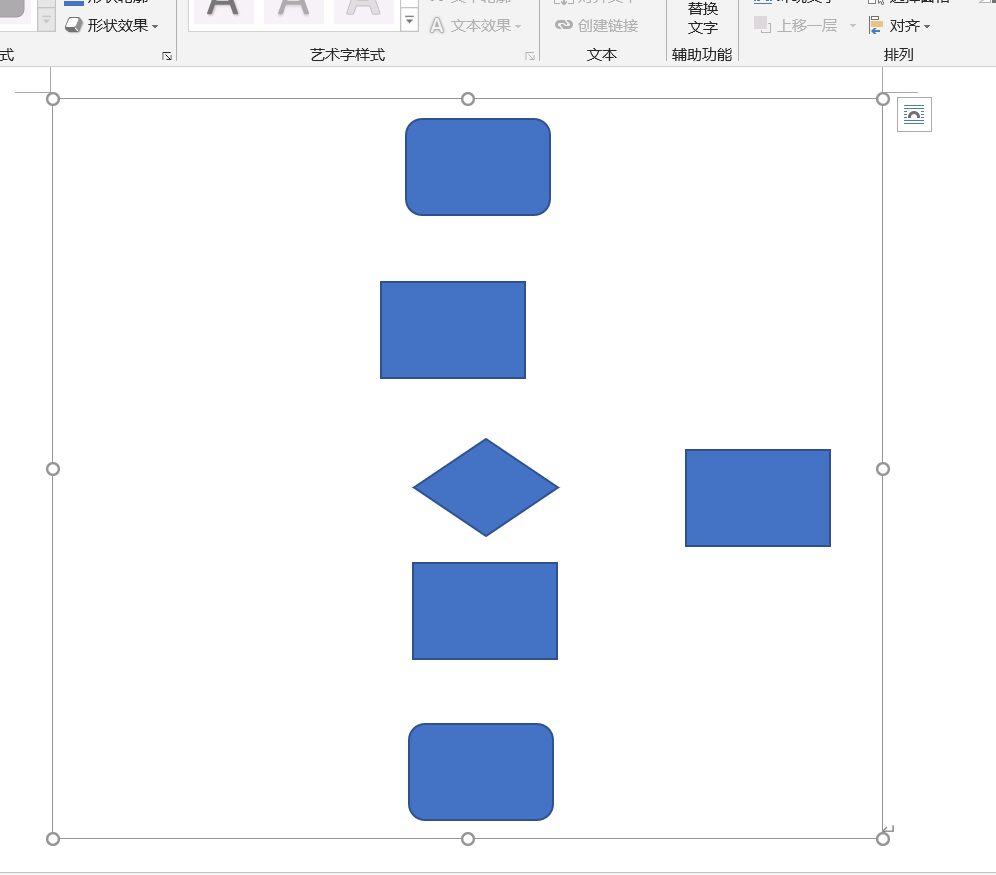Click the canvas right-middle sizing handle
This screenshot has height=875, width=996.
[x=883, y=469]
